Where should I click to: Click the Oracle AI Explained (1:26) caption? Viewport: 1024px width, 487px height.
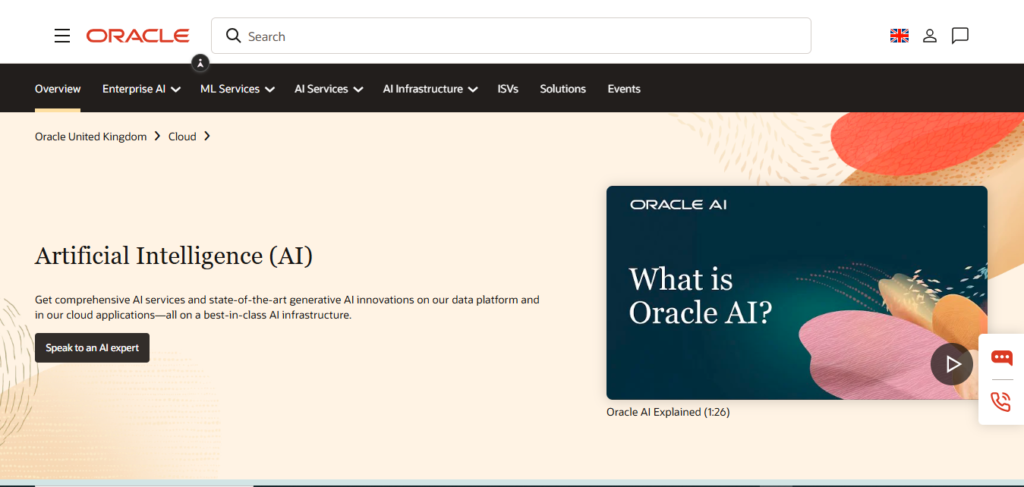tap(668, 412)
